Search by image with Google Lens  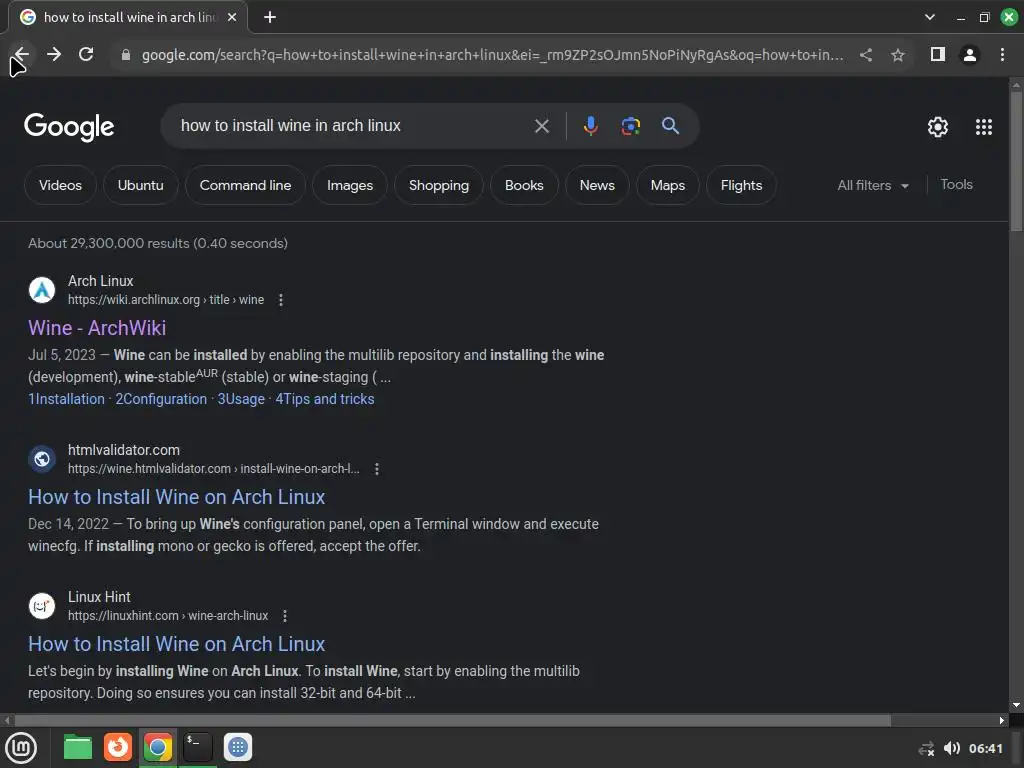(x=630, y=126)
